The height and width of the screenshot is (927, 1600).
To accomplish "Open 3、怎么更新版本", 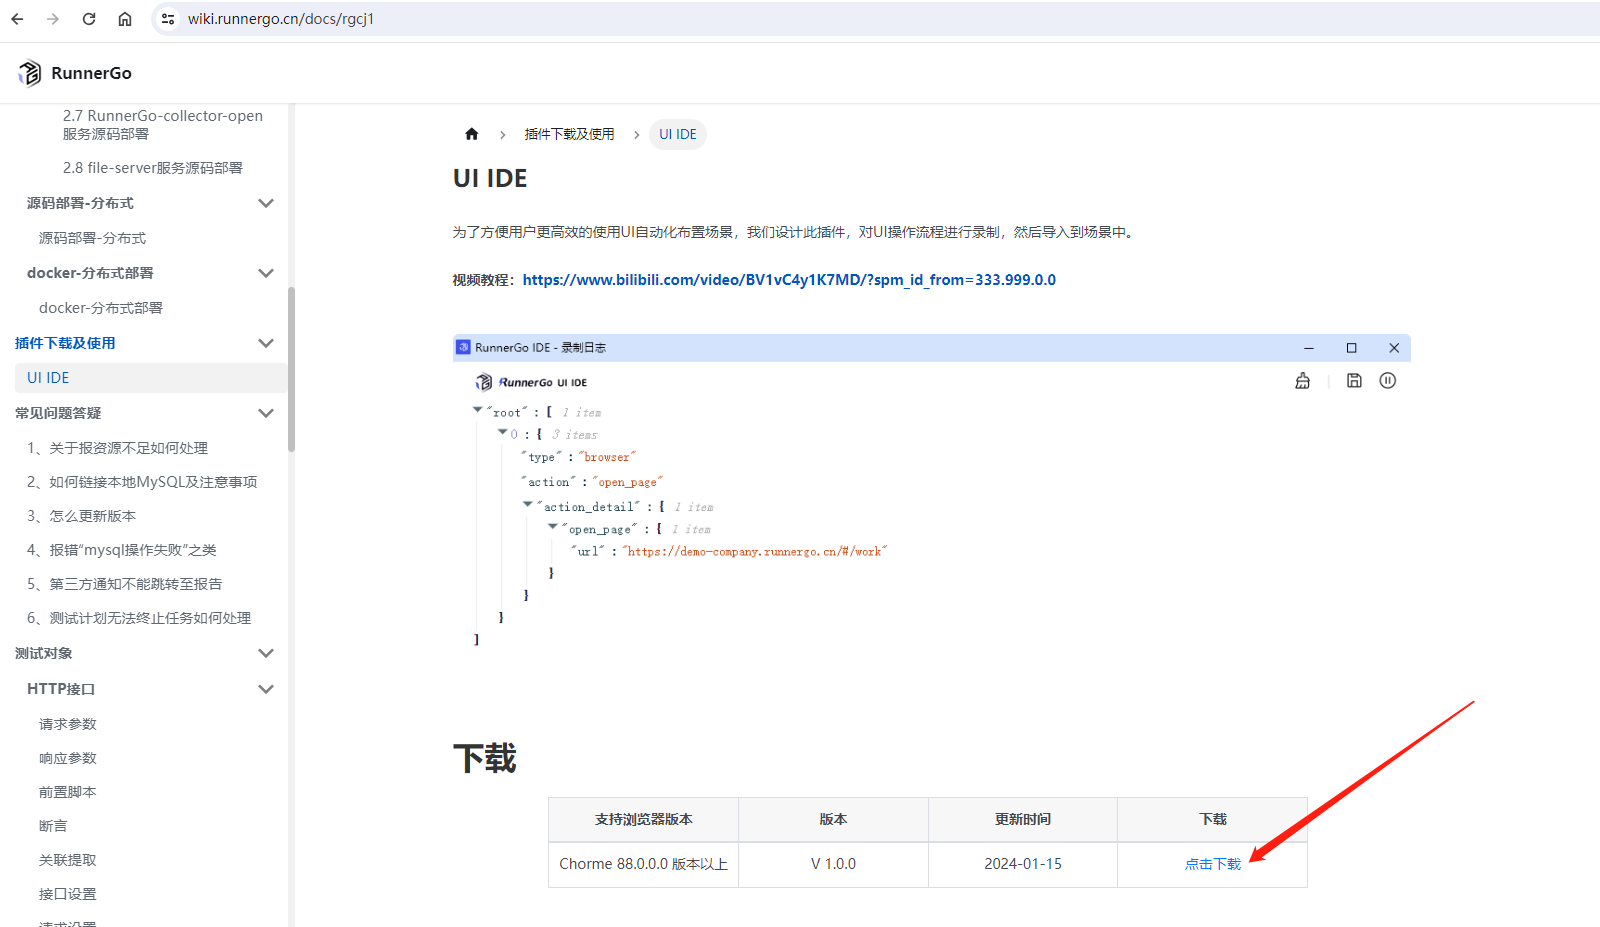I will [81, 516].
